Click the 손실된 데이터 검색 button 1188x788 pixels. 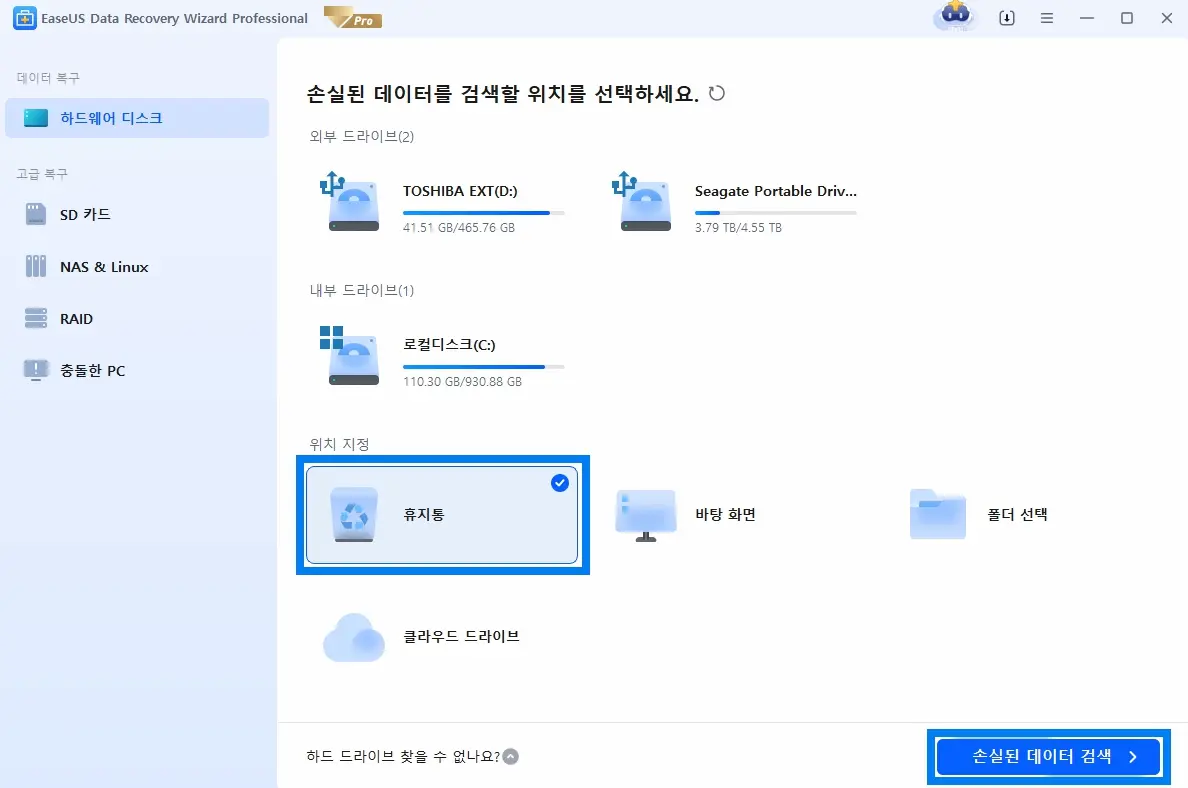point(1047,757)
